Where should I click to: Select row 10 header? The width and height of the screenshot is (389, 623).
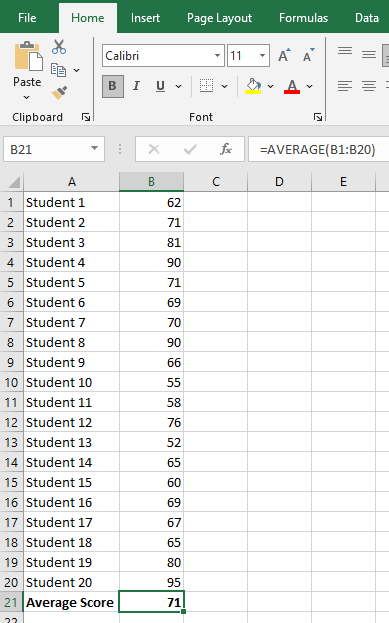click(11, 383)
